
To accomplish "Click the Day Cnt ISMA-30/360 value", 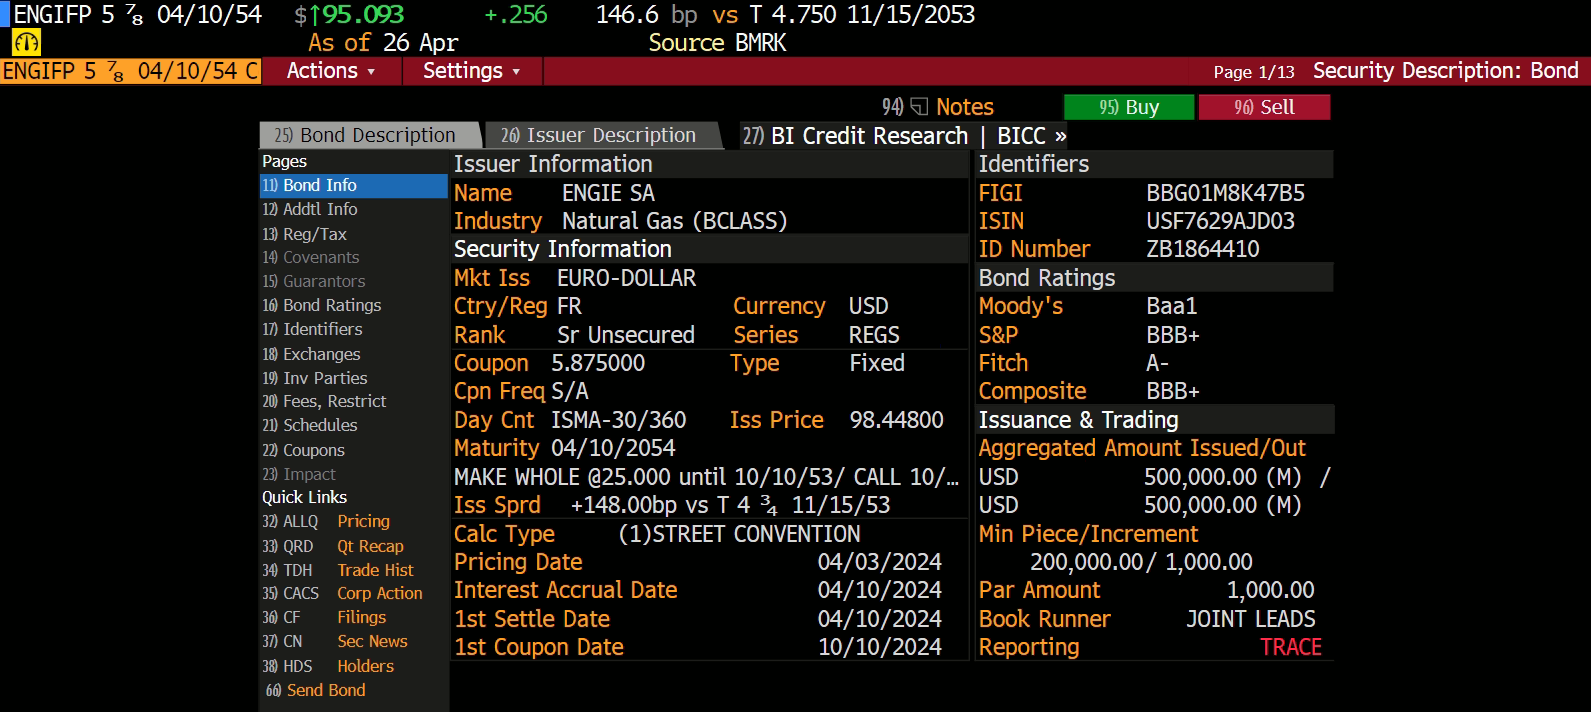I will point(619,420).
